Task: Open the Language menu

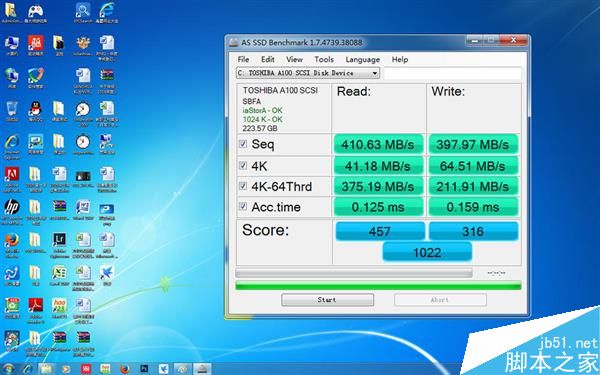Action: click(x=362, y=59)
